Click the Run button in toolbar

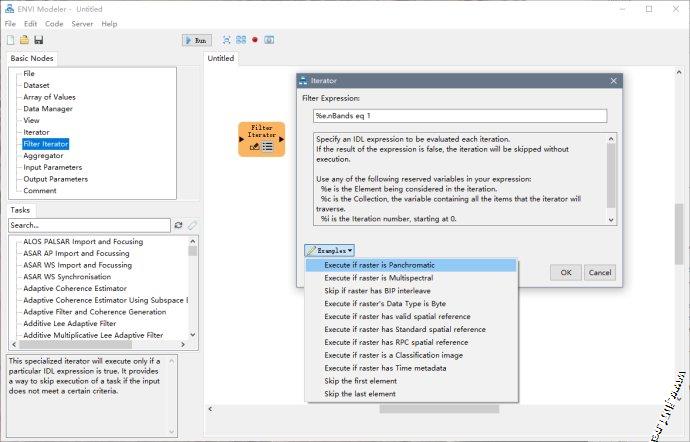(197, 40)
